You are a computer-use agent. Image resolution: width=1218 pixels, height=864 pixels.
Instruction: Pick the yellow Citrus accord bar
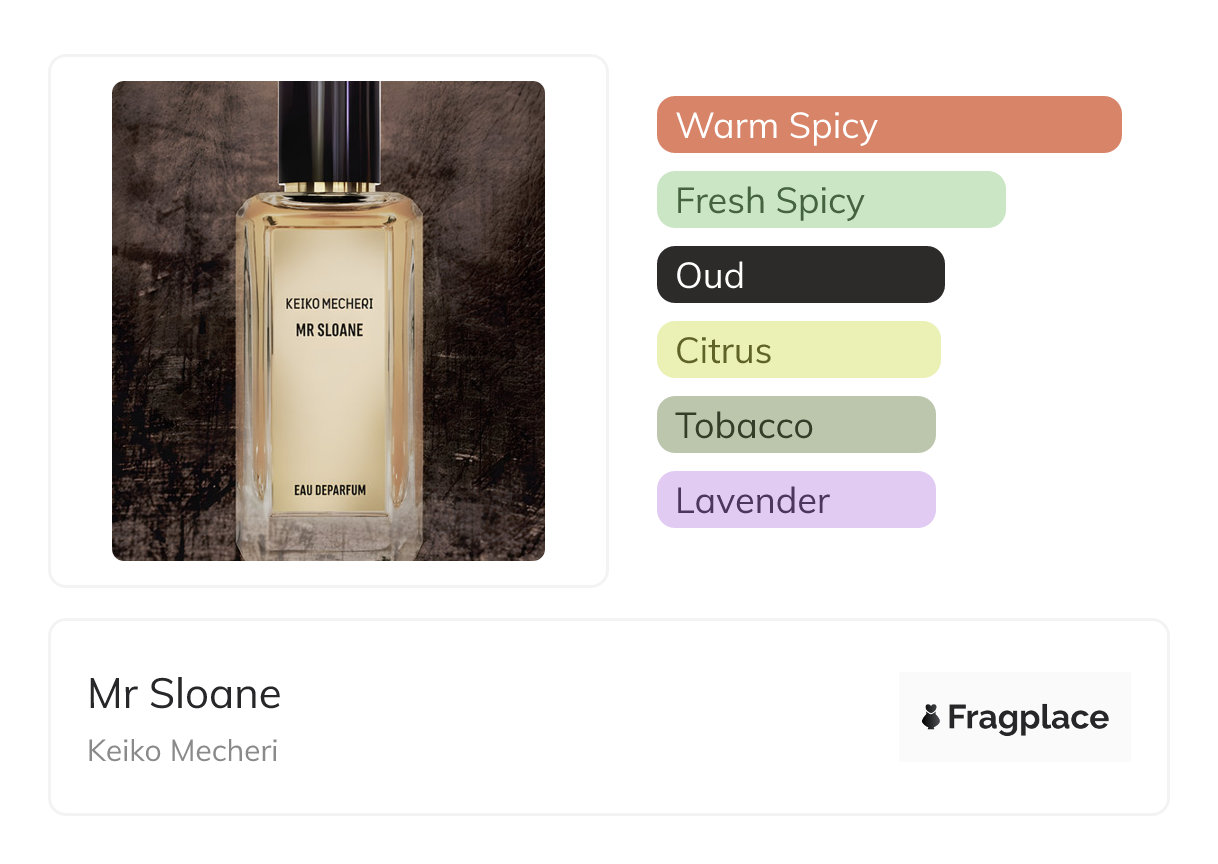click(799, 350)
